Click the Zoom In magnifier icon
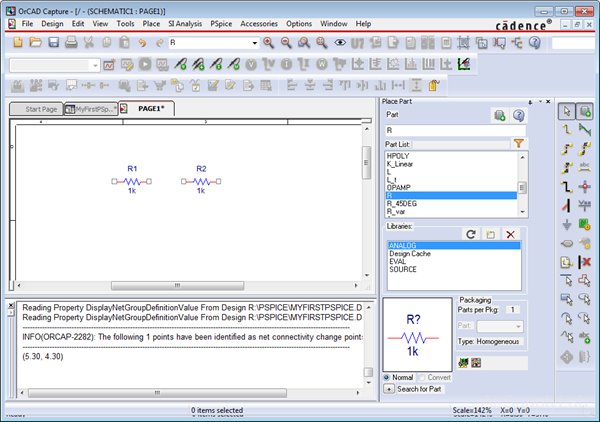 tap(268, 43)
